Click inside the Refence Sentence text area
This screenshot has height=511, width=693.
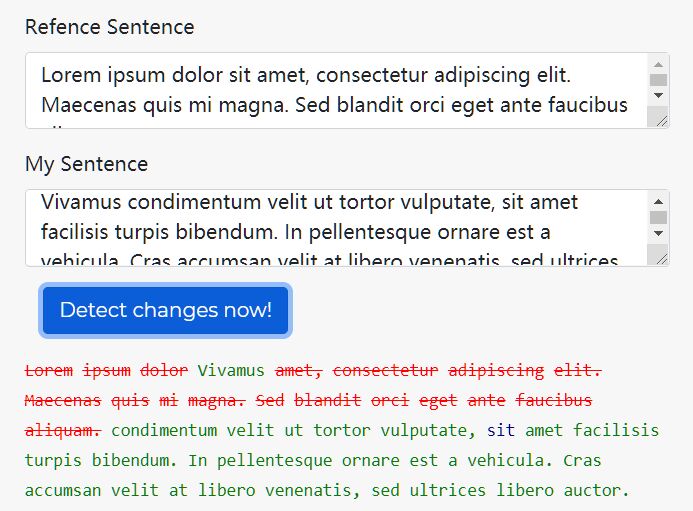[336, 91]
